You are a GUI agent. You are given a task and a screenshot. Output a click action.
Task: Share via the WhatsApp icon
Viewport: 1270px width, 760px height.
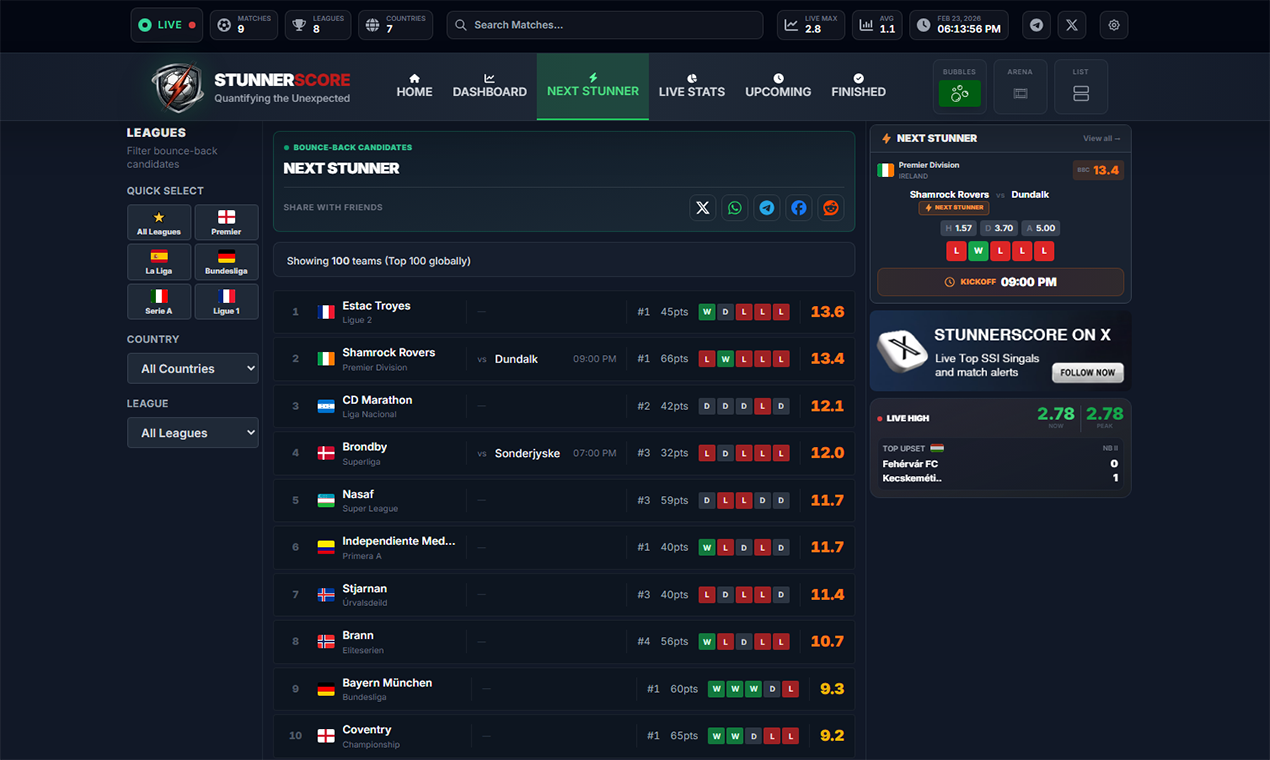click(x=735, y=208)
